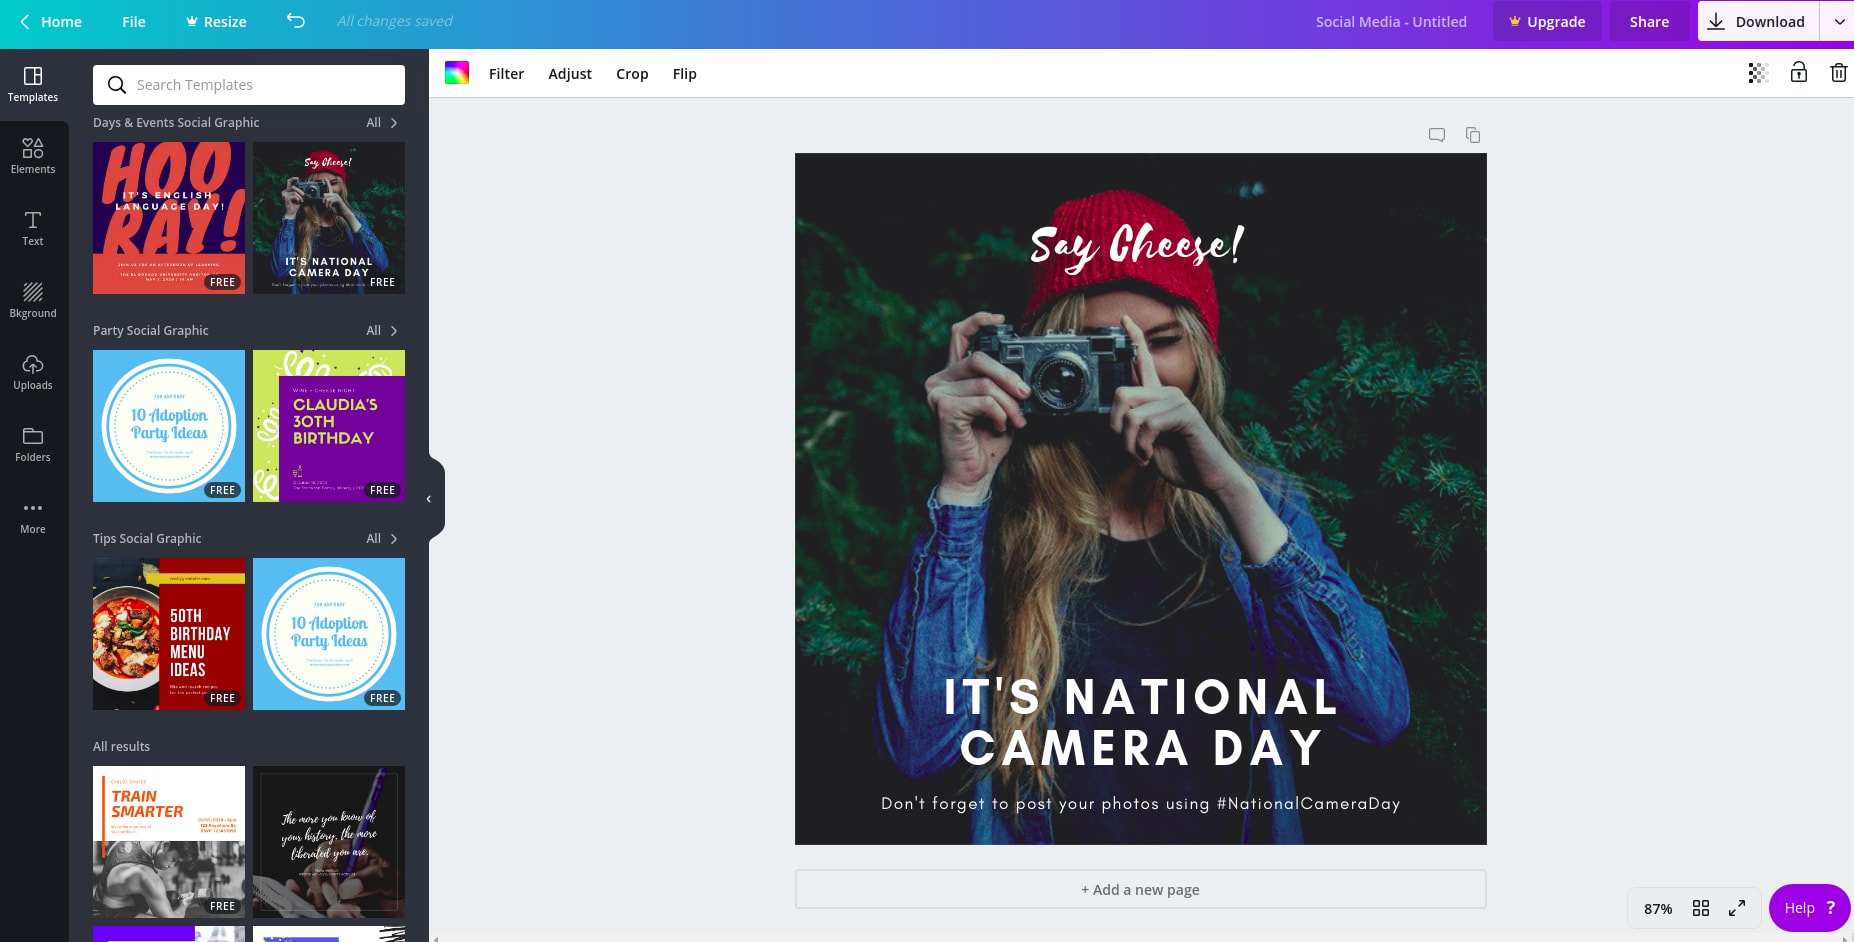Select the Crop tool
The image size is (1854, 942).
coord(632,73)
